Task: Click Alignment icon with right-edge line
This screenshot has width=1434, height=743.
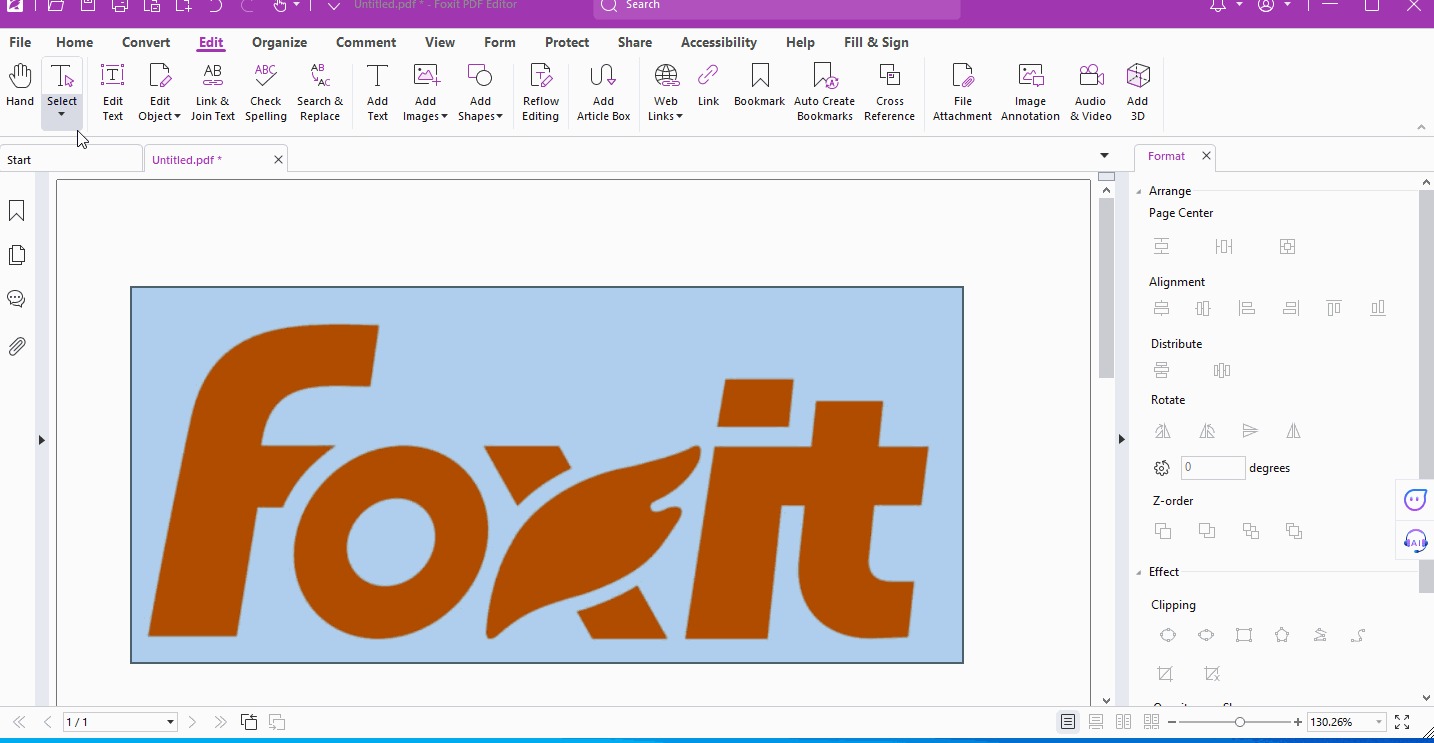Action: [x=1291, y=308]
